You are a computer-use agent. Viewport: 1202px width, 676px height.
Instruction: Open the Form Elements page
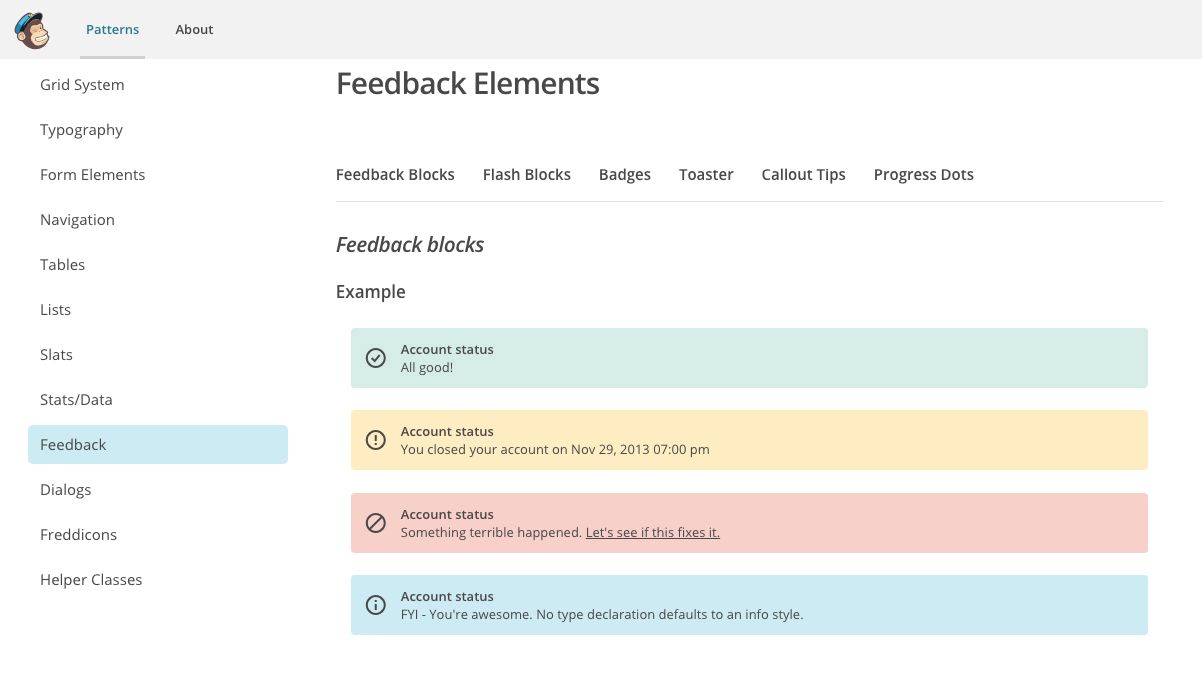[92, 174]
